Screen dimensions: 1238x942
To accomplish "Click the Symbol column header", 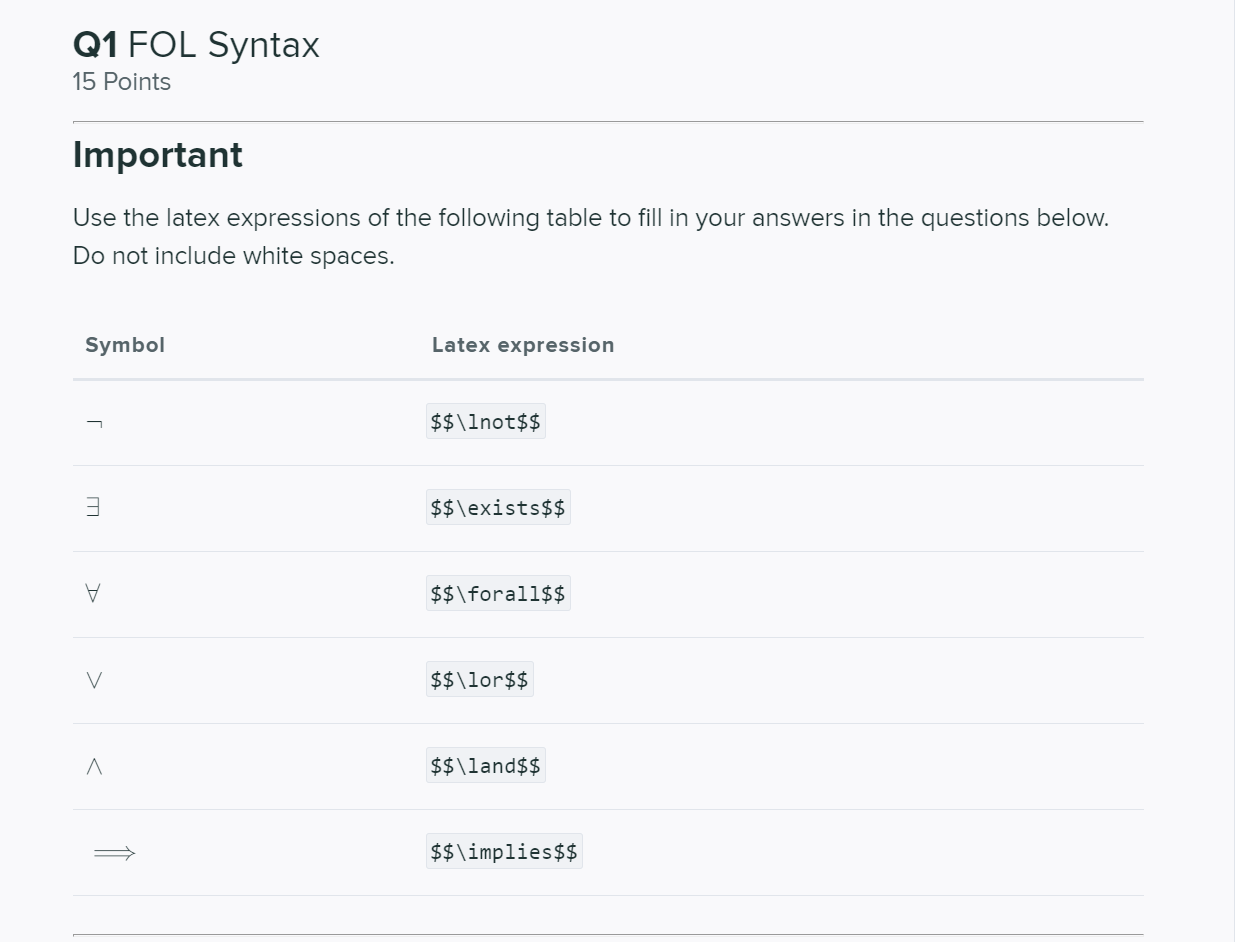I will (124, 345).
